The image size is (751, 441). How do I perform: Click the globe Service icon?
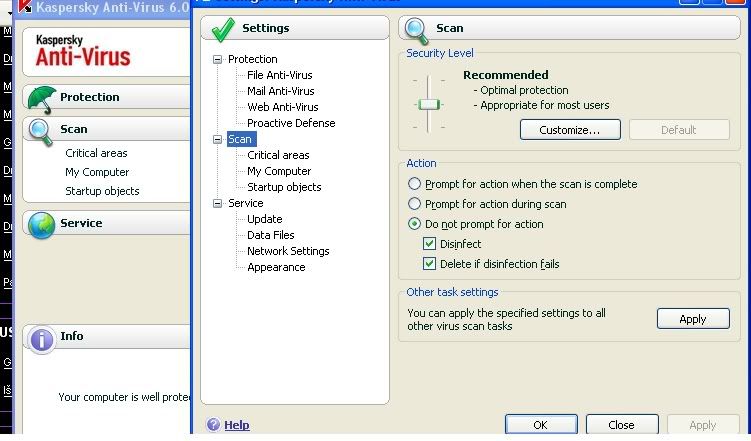point(41,225)
